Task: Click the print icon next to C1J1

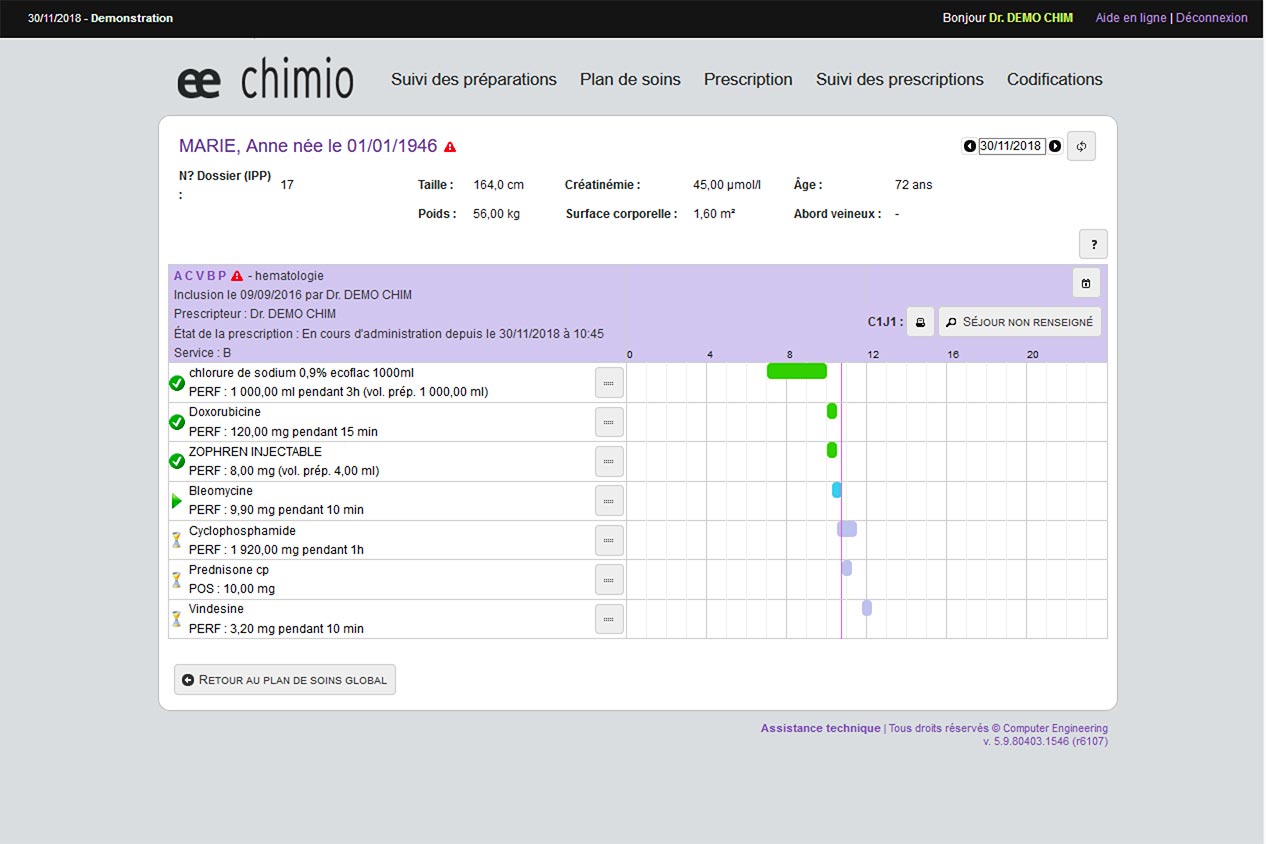Action: (920, 322)
